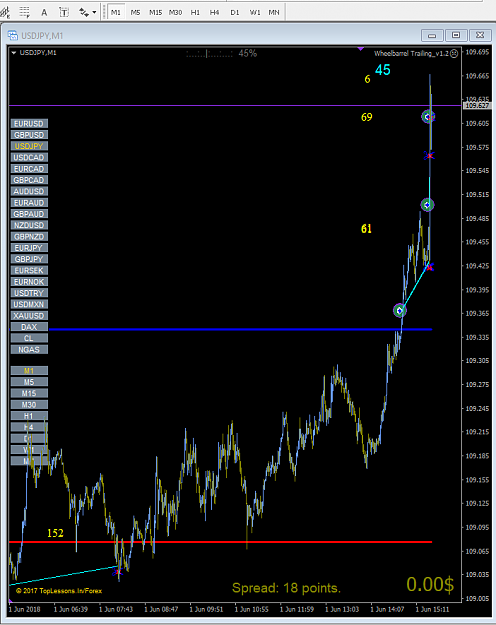Switch chart to EURCAD via panel
The height and width of the screenshot is (625, 496).
click(29, 169)
